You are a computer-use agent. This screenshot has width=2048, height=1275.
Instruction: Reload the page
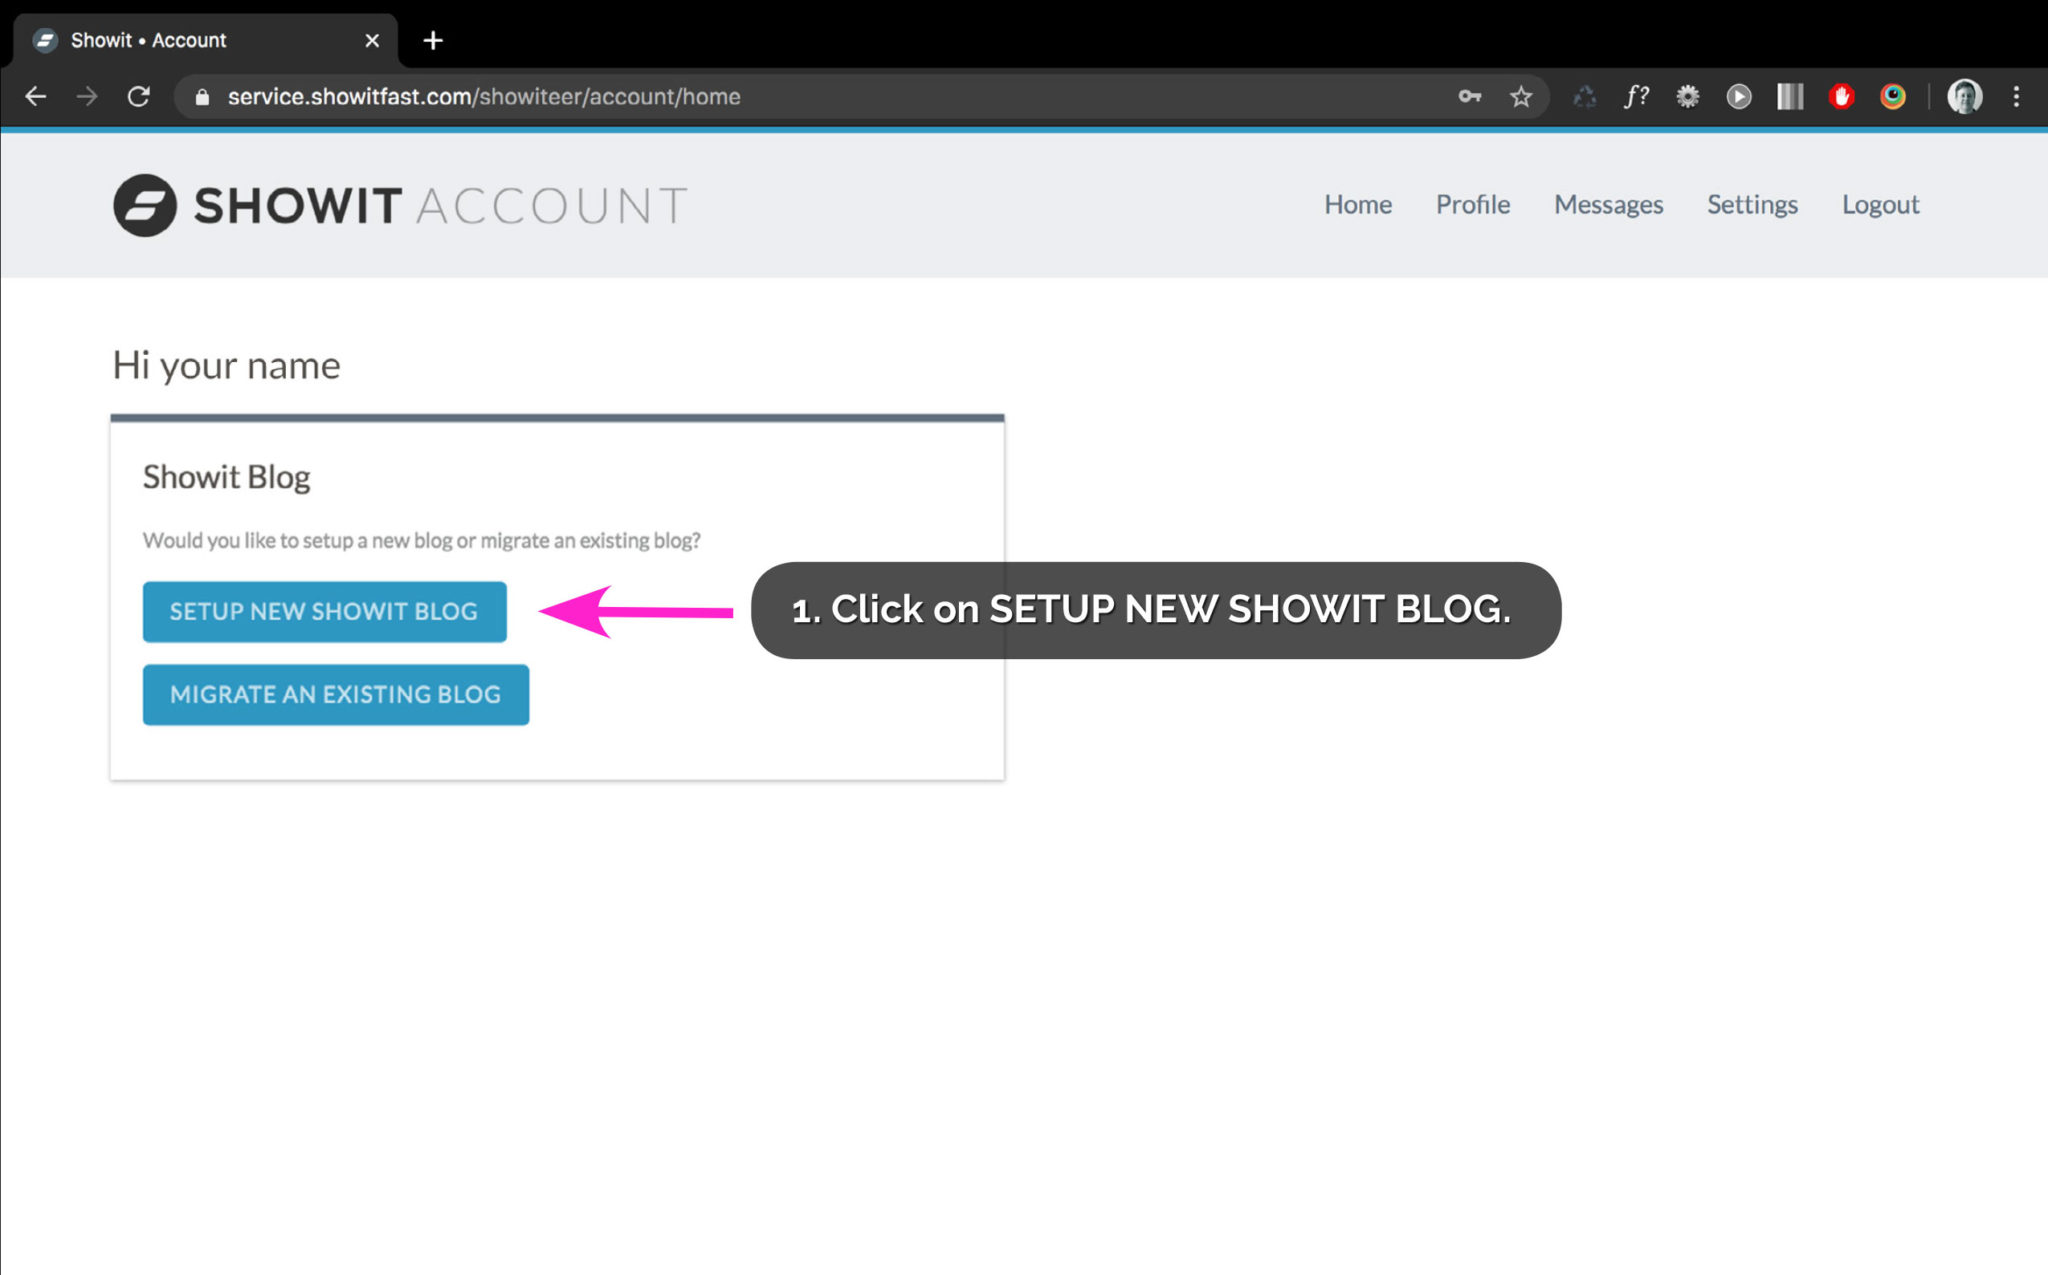pyautogui.click(x=138, y=96)
